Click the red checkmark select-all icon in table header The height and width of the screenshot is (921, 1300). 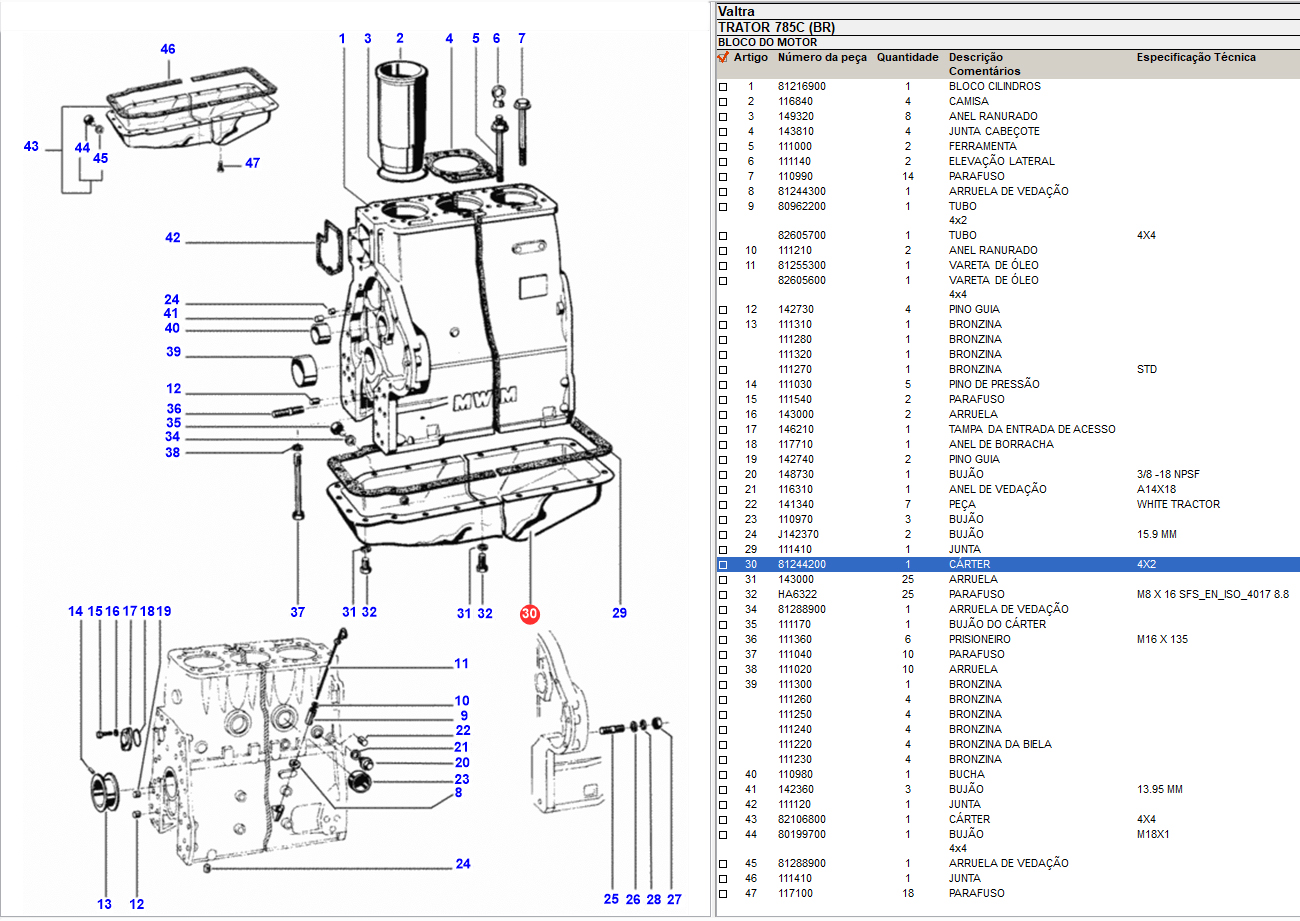723,57
